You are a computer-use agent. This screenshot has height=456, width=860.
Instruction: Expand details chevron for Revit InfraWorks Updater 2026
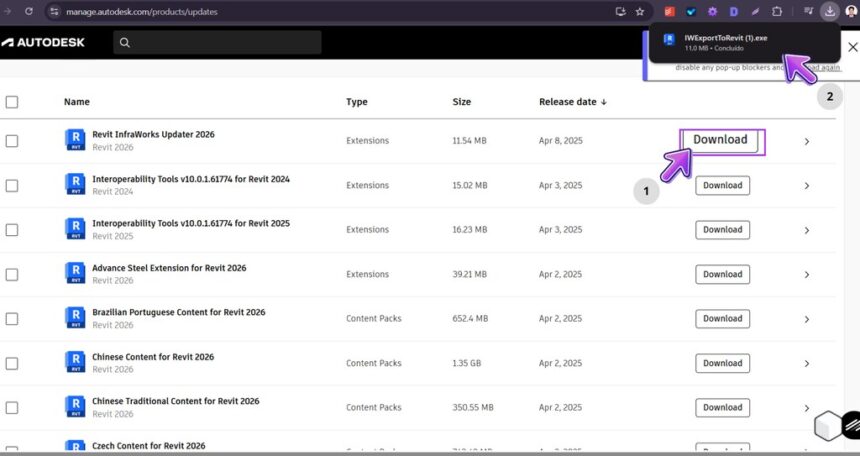pyautogui.click(x=807, y=142)
